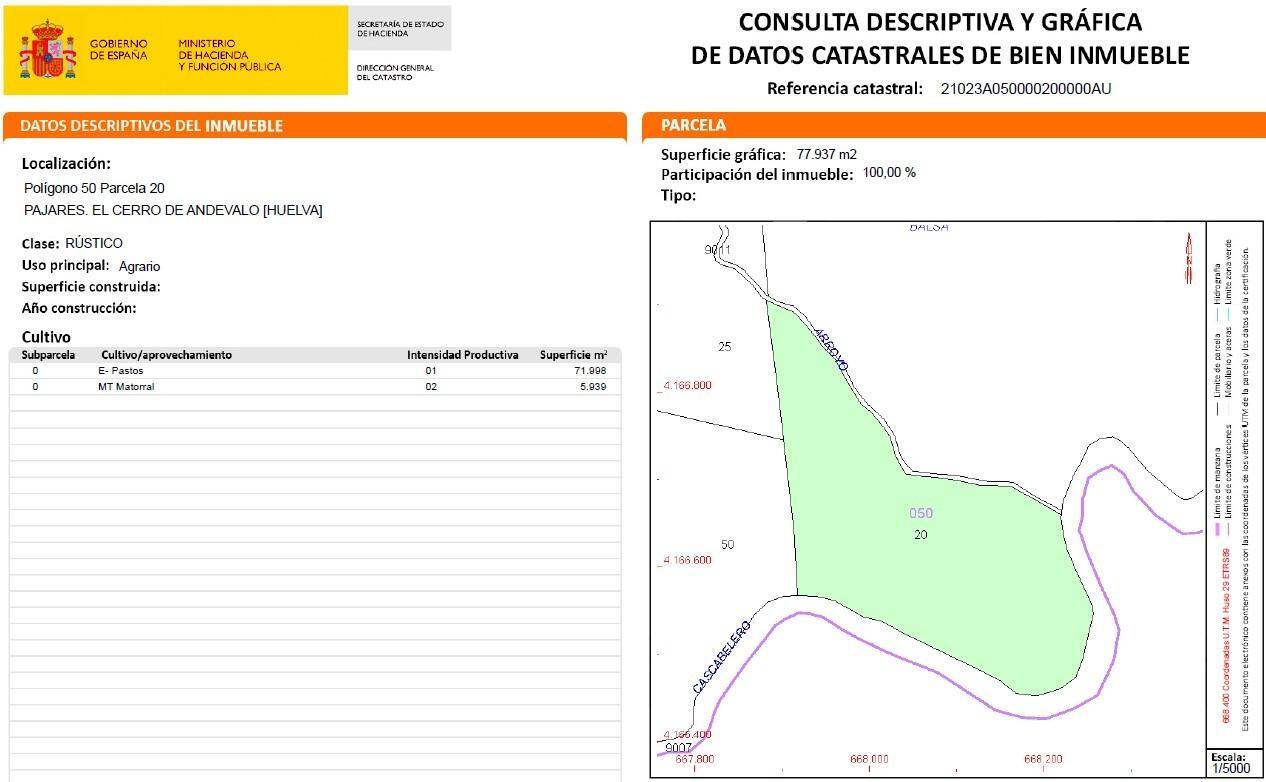Click 'DIRECCIÓN GENERAL DEL CATASTRO' label

click(x=395, y=72)
